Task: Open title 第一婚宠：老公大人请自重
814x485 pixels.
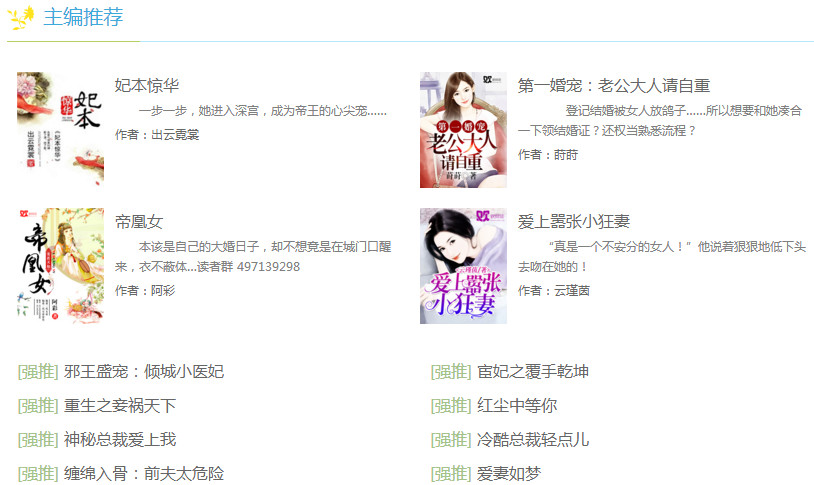Action: pyautogui.click(x=614, y=85)
